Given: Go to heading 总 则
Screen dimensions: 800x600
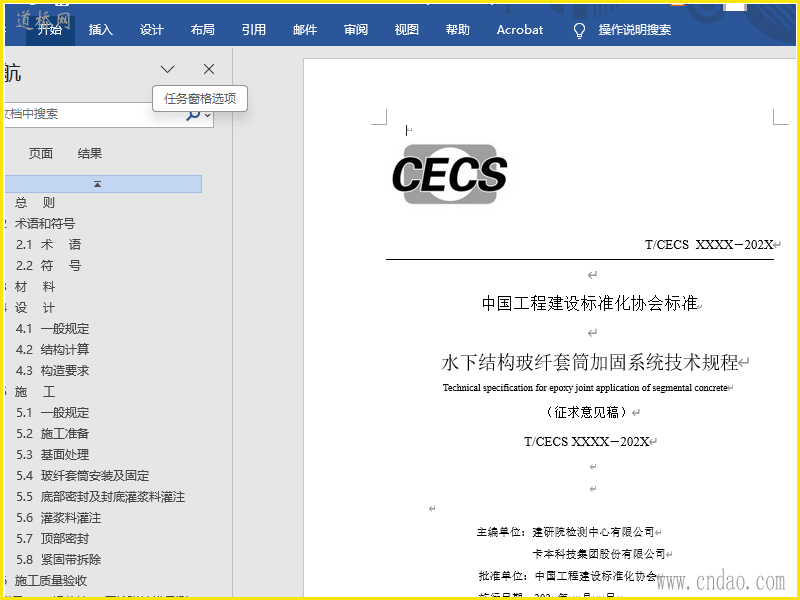Looking at the screenshot, I should pyautogui.click(x=34, y=203).
